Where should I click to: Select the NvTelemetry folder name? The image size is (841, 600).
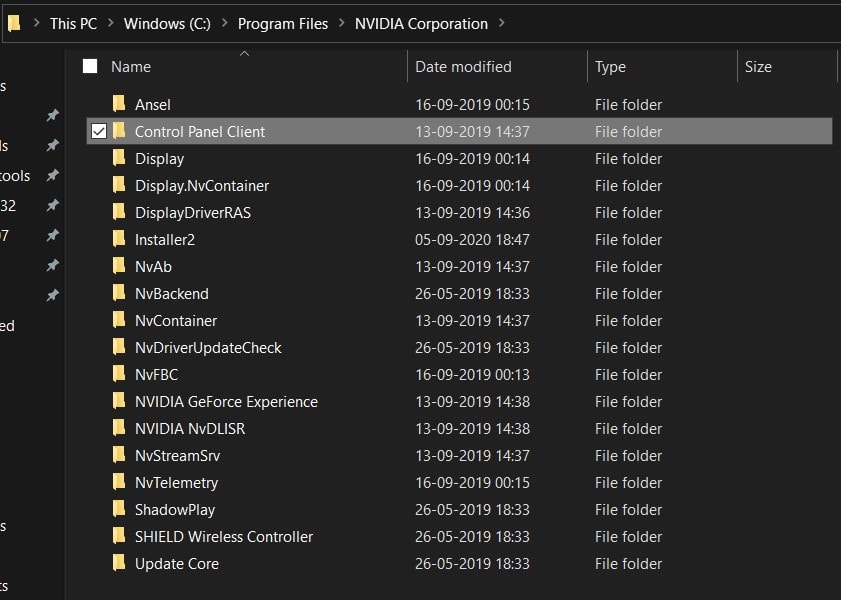point(176,483)
